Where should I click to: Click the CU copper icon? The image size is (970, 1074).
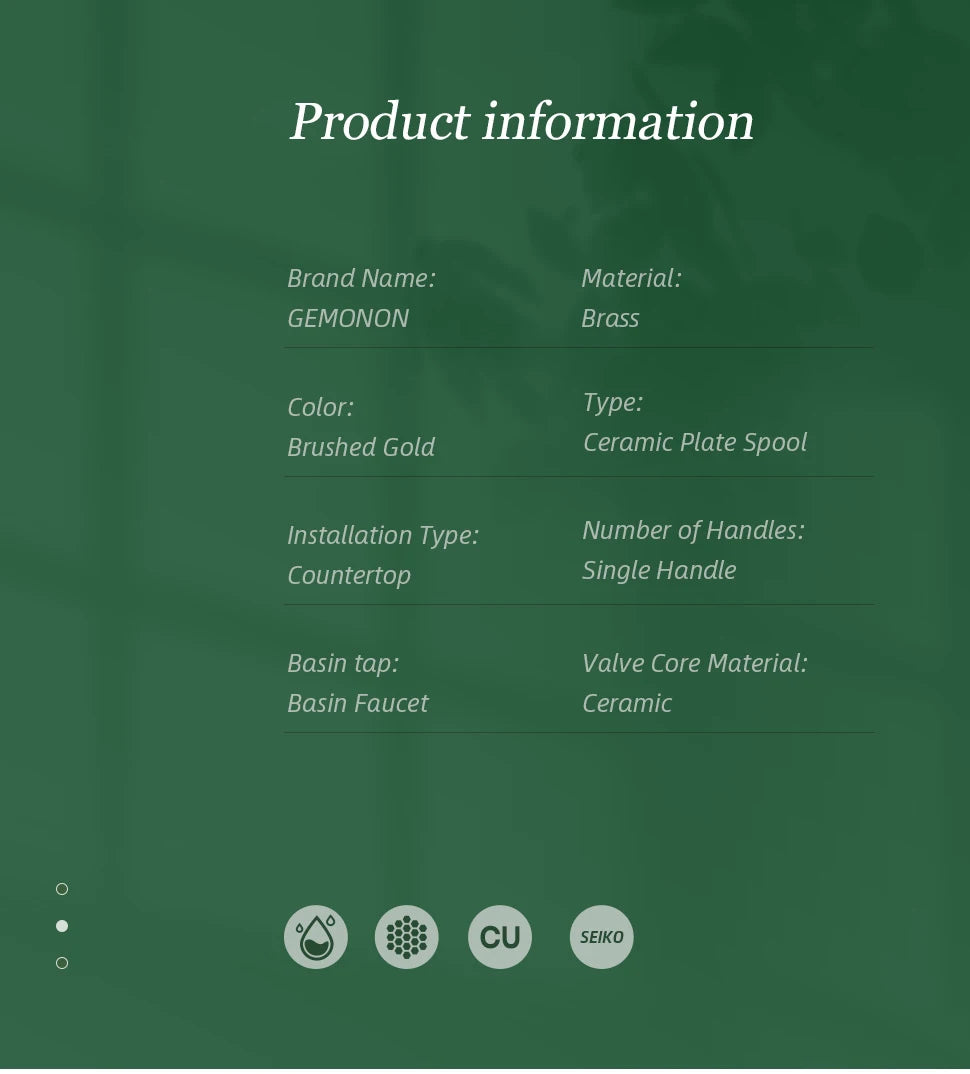(500, 937)
